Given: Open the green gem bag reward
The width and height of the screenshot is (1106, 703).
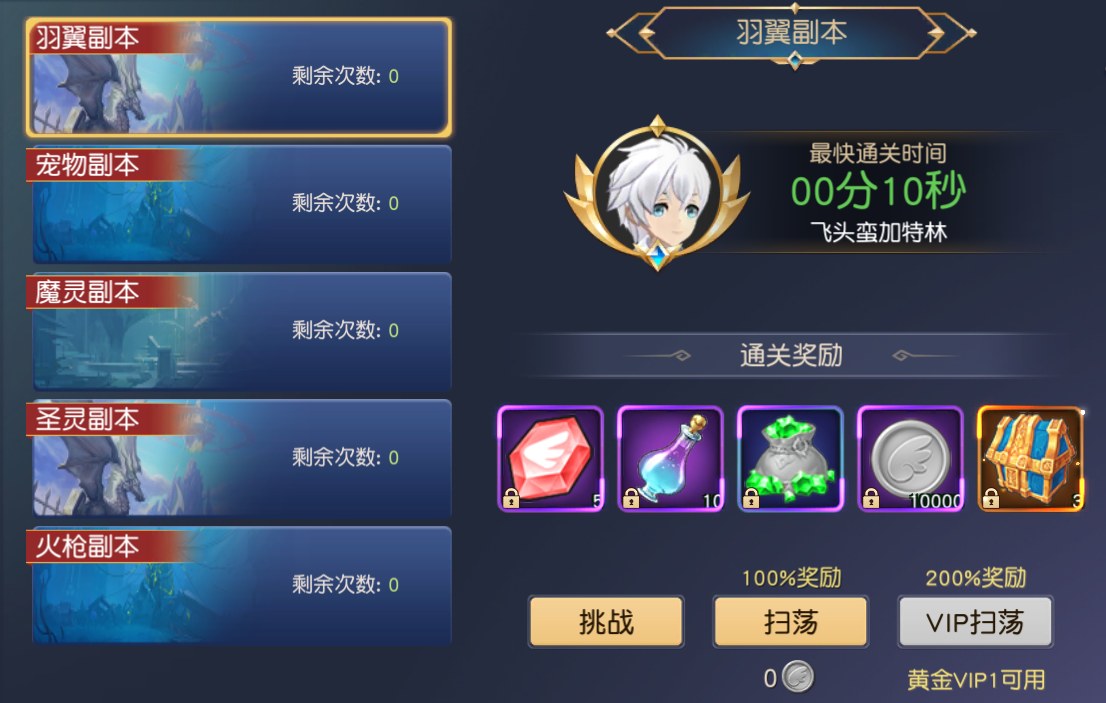Looking at the screenshot, I should pyautogui.click(x=791, y=458).
